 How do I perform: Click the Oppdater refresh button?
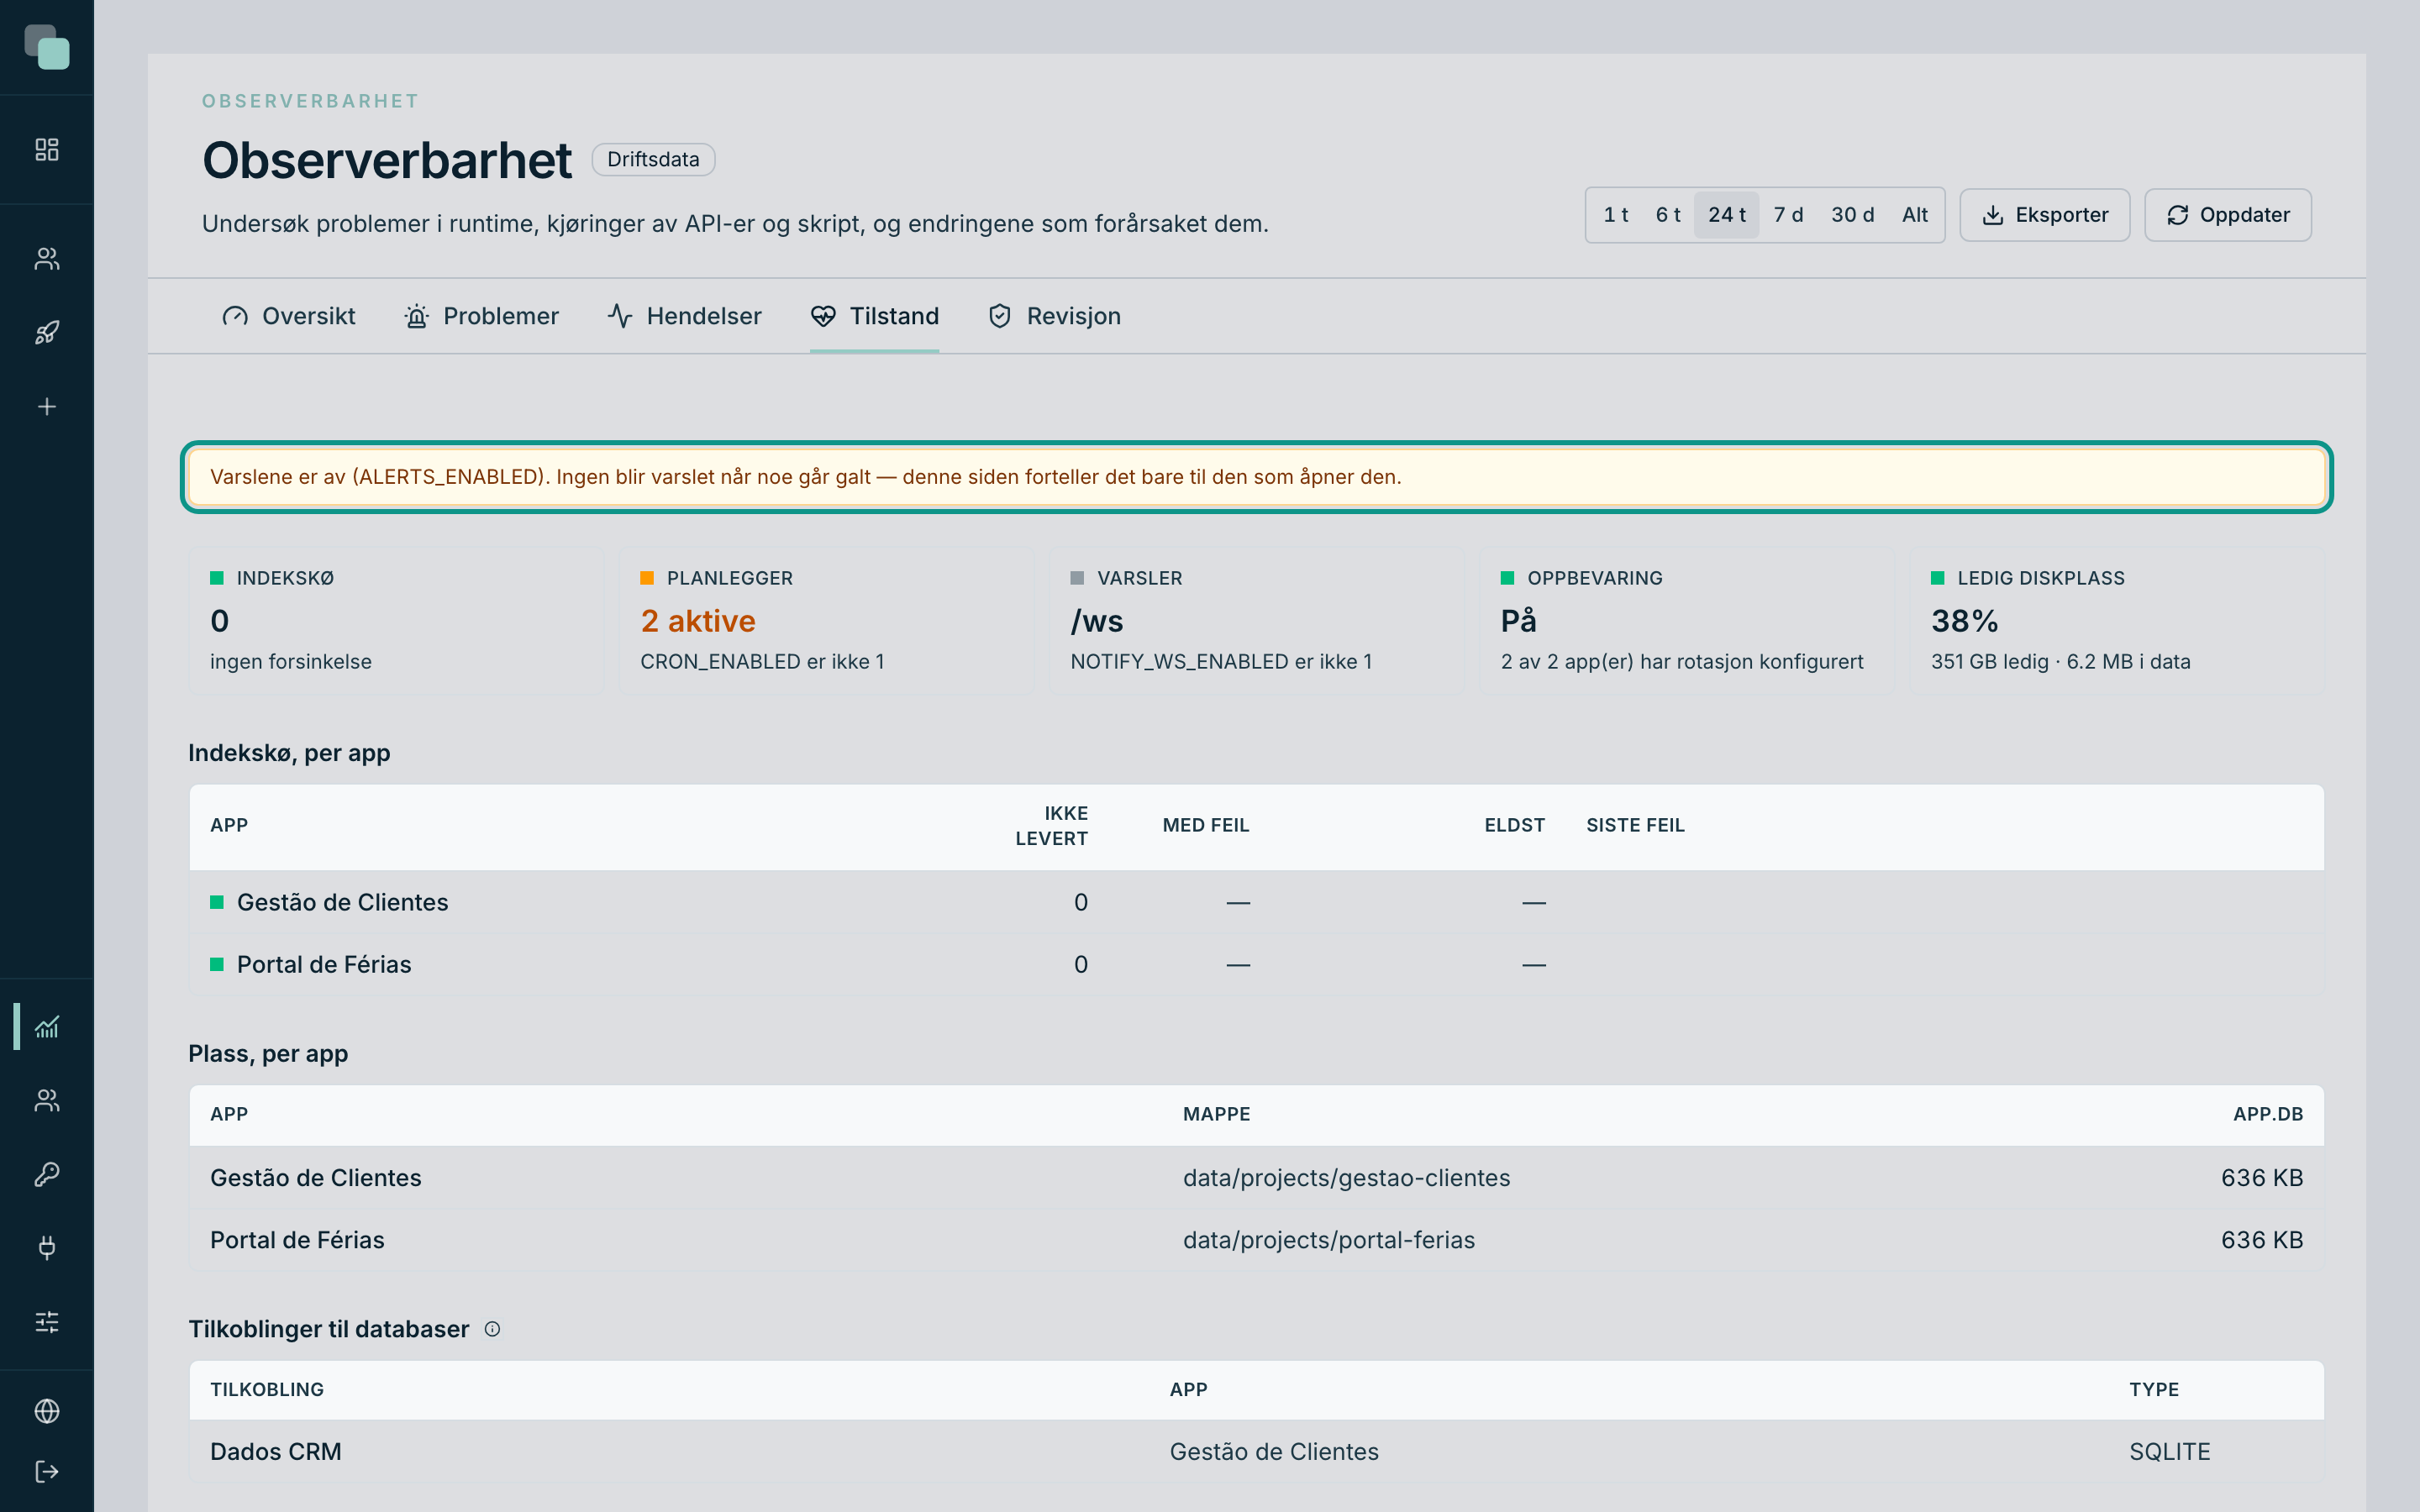[2227, 215]
